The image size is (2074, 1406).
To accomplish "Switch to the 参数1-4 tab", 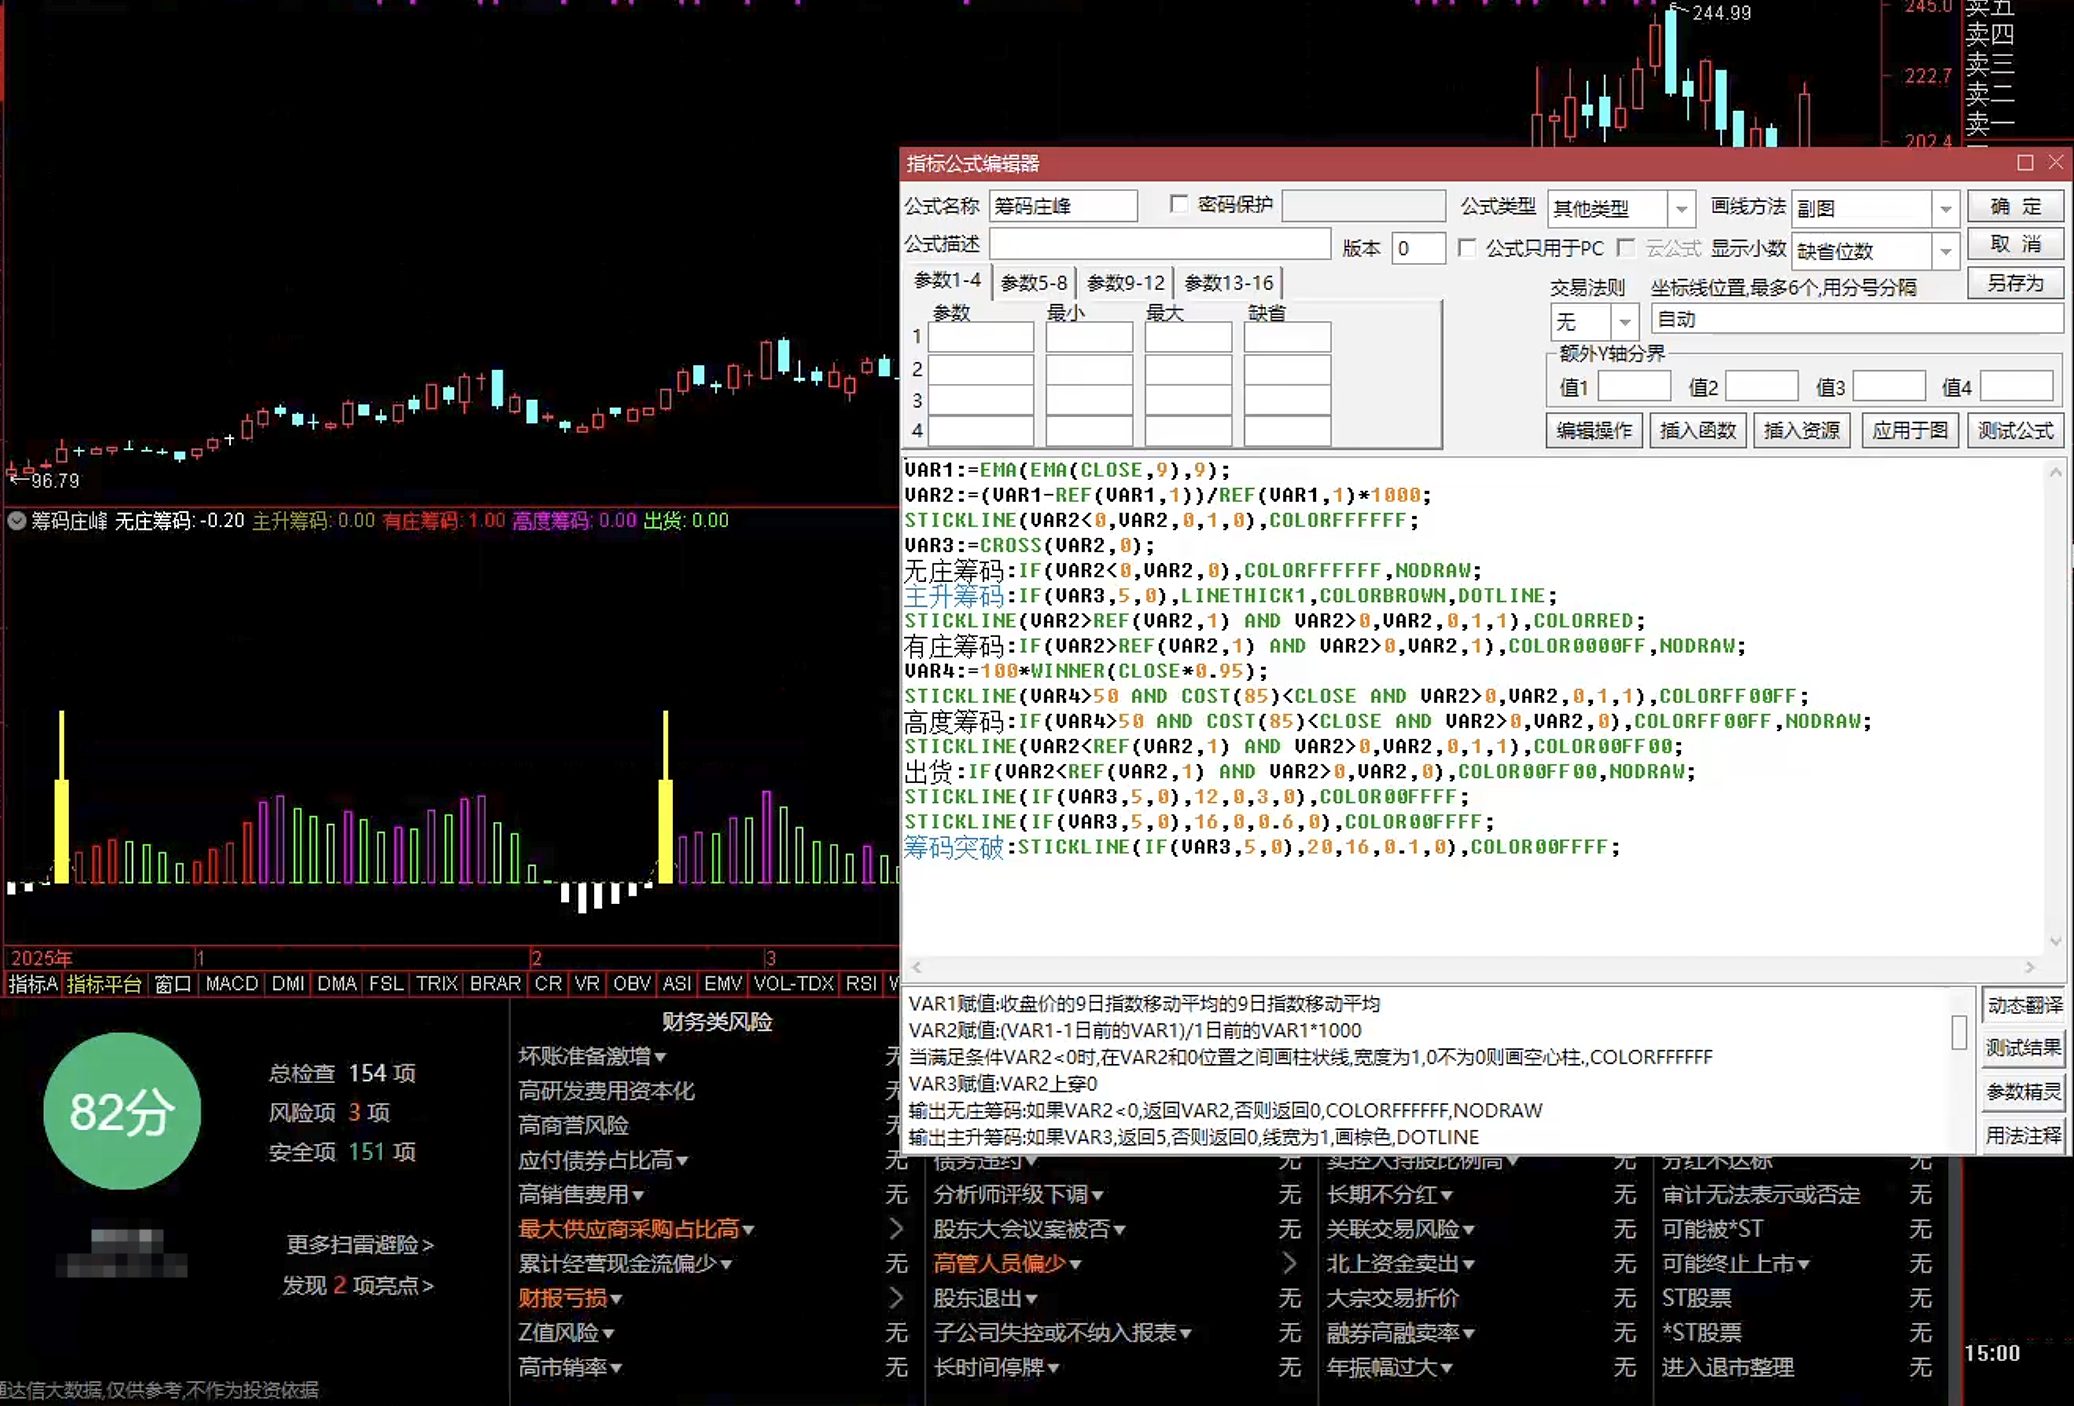I will [947, 281].
